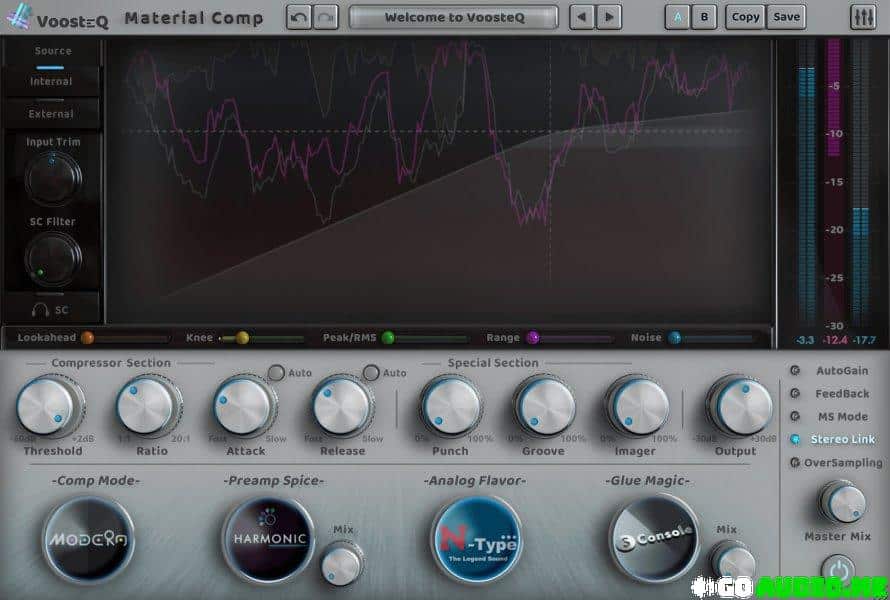Click the Punch knob

point(451,406)
